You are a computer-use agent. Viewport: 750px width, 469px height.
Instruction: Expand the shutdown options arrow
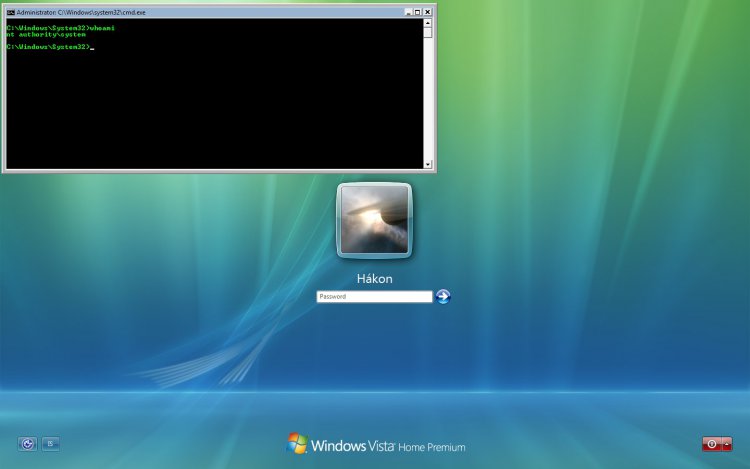(x=727, y=444)
